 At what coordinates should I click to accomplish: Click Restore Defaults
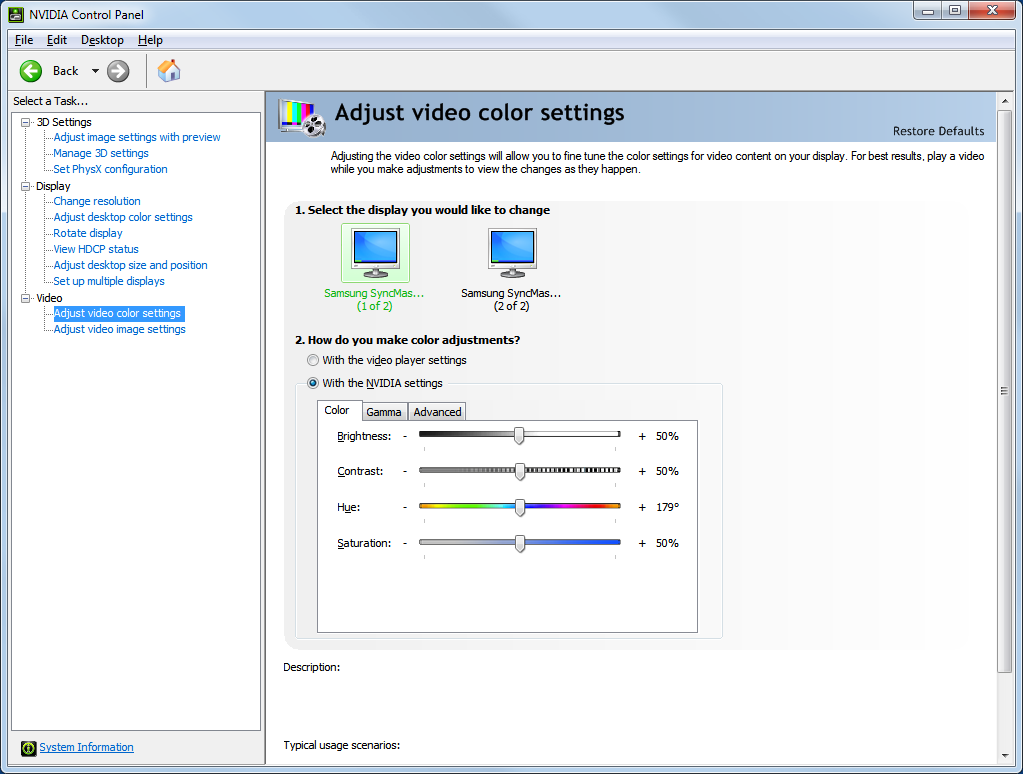[x=938, y=131]
